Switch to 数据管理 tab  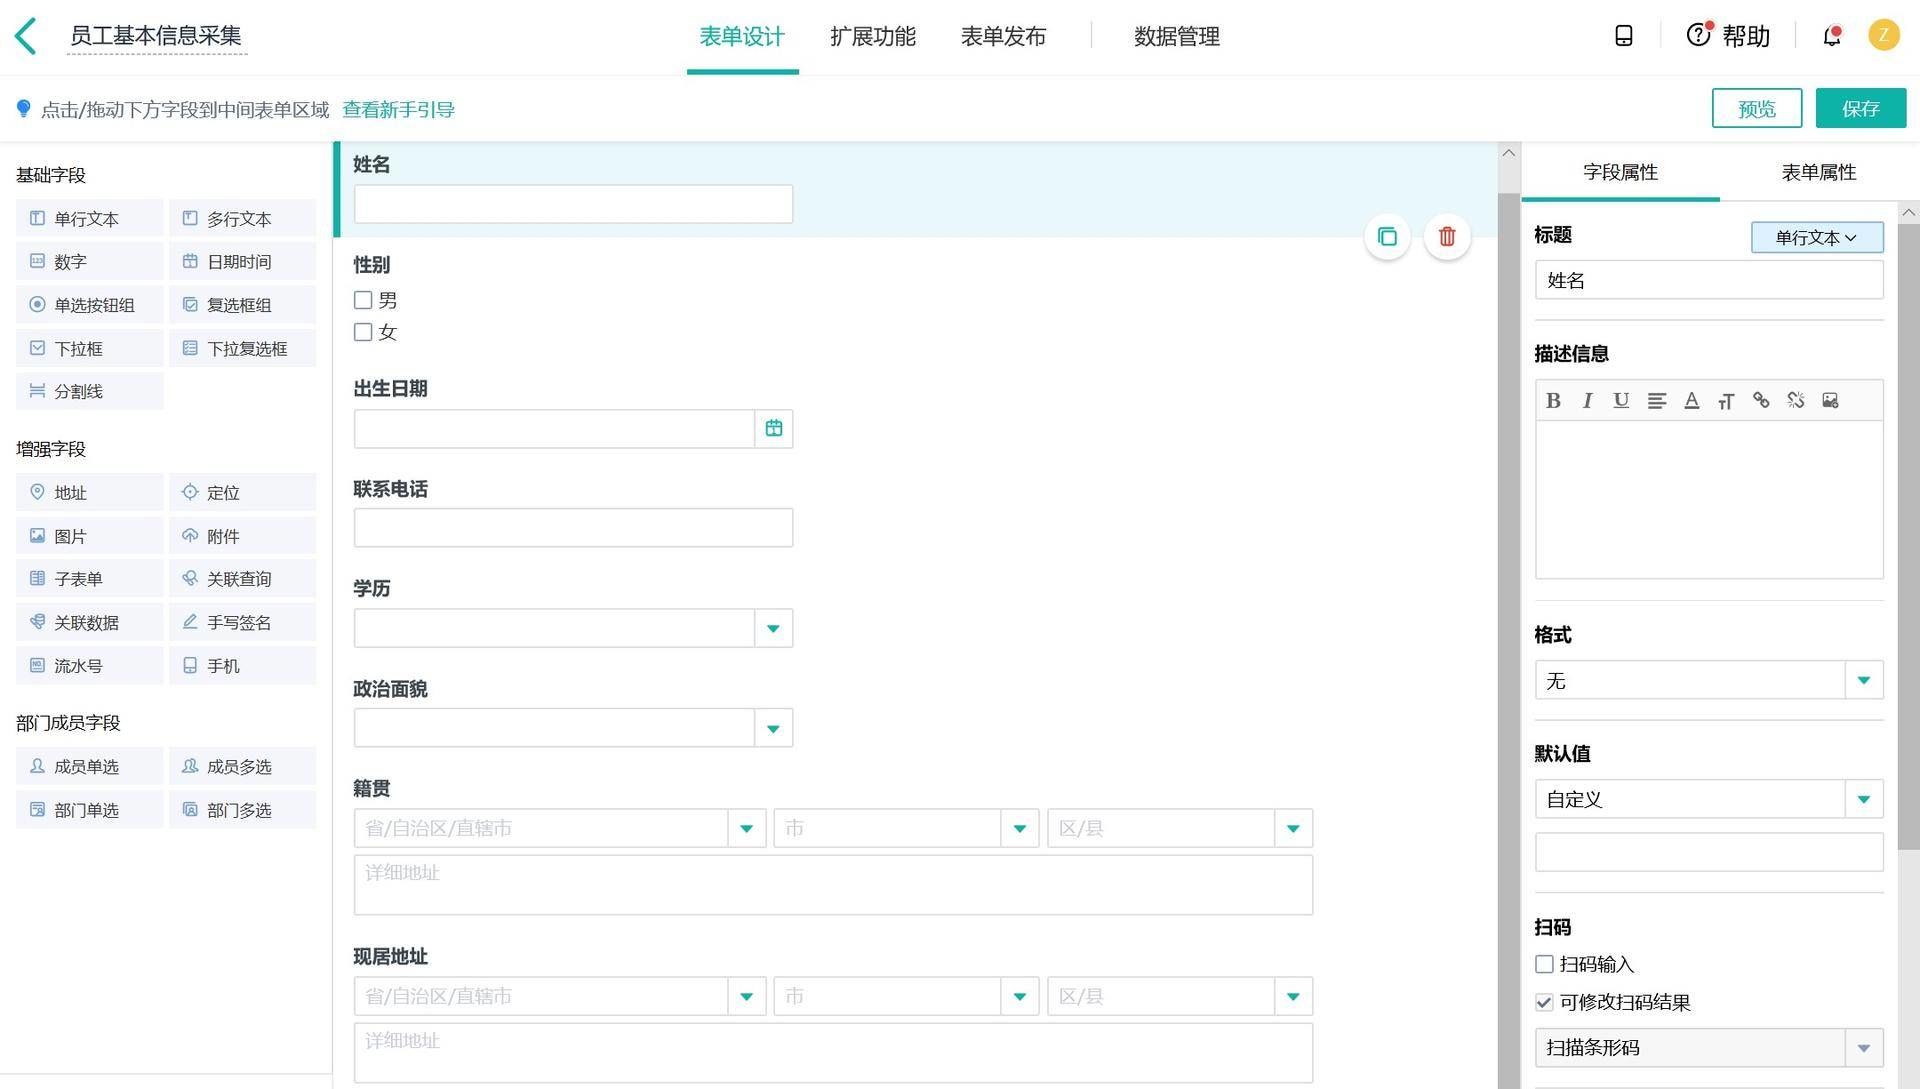[x=1177, y=37]
